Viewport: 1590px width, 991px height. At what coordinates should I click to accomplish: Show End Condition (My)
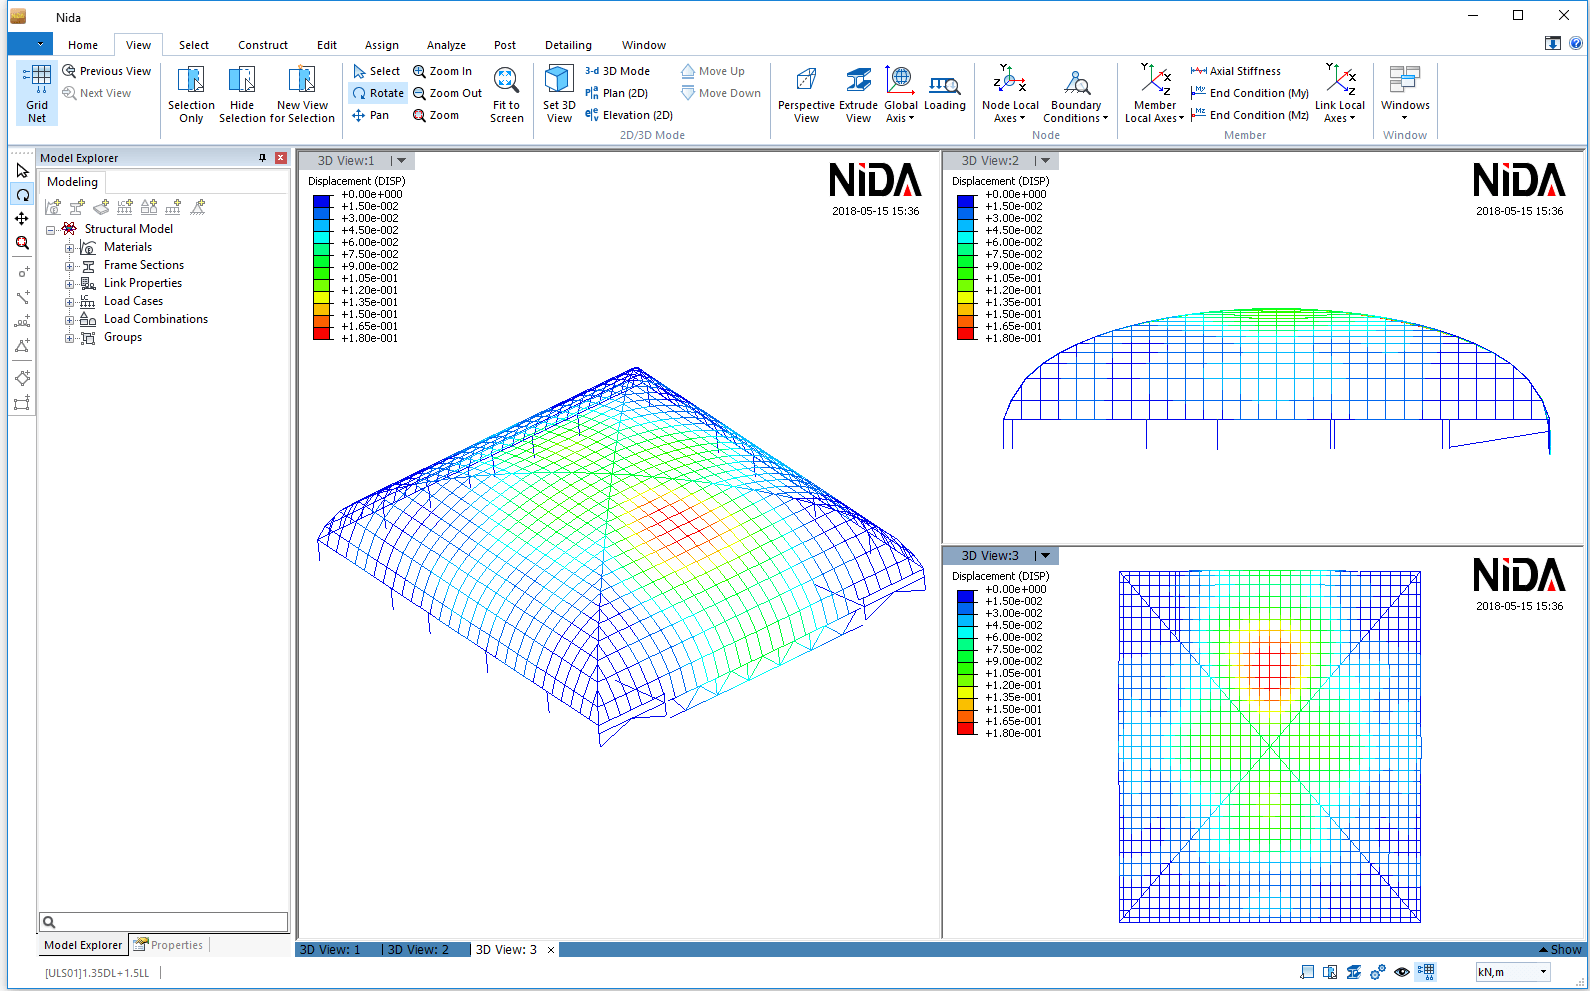[1249, 93]
